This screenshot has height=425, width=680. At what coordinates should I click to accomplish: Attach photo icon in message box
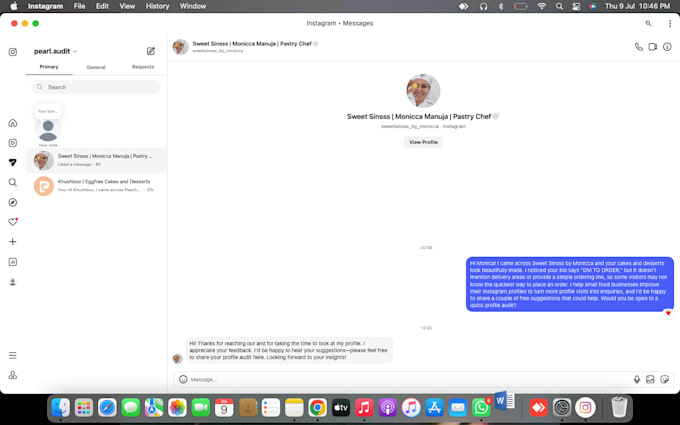click(x=650, y=379)
